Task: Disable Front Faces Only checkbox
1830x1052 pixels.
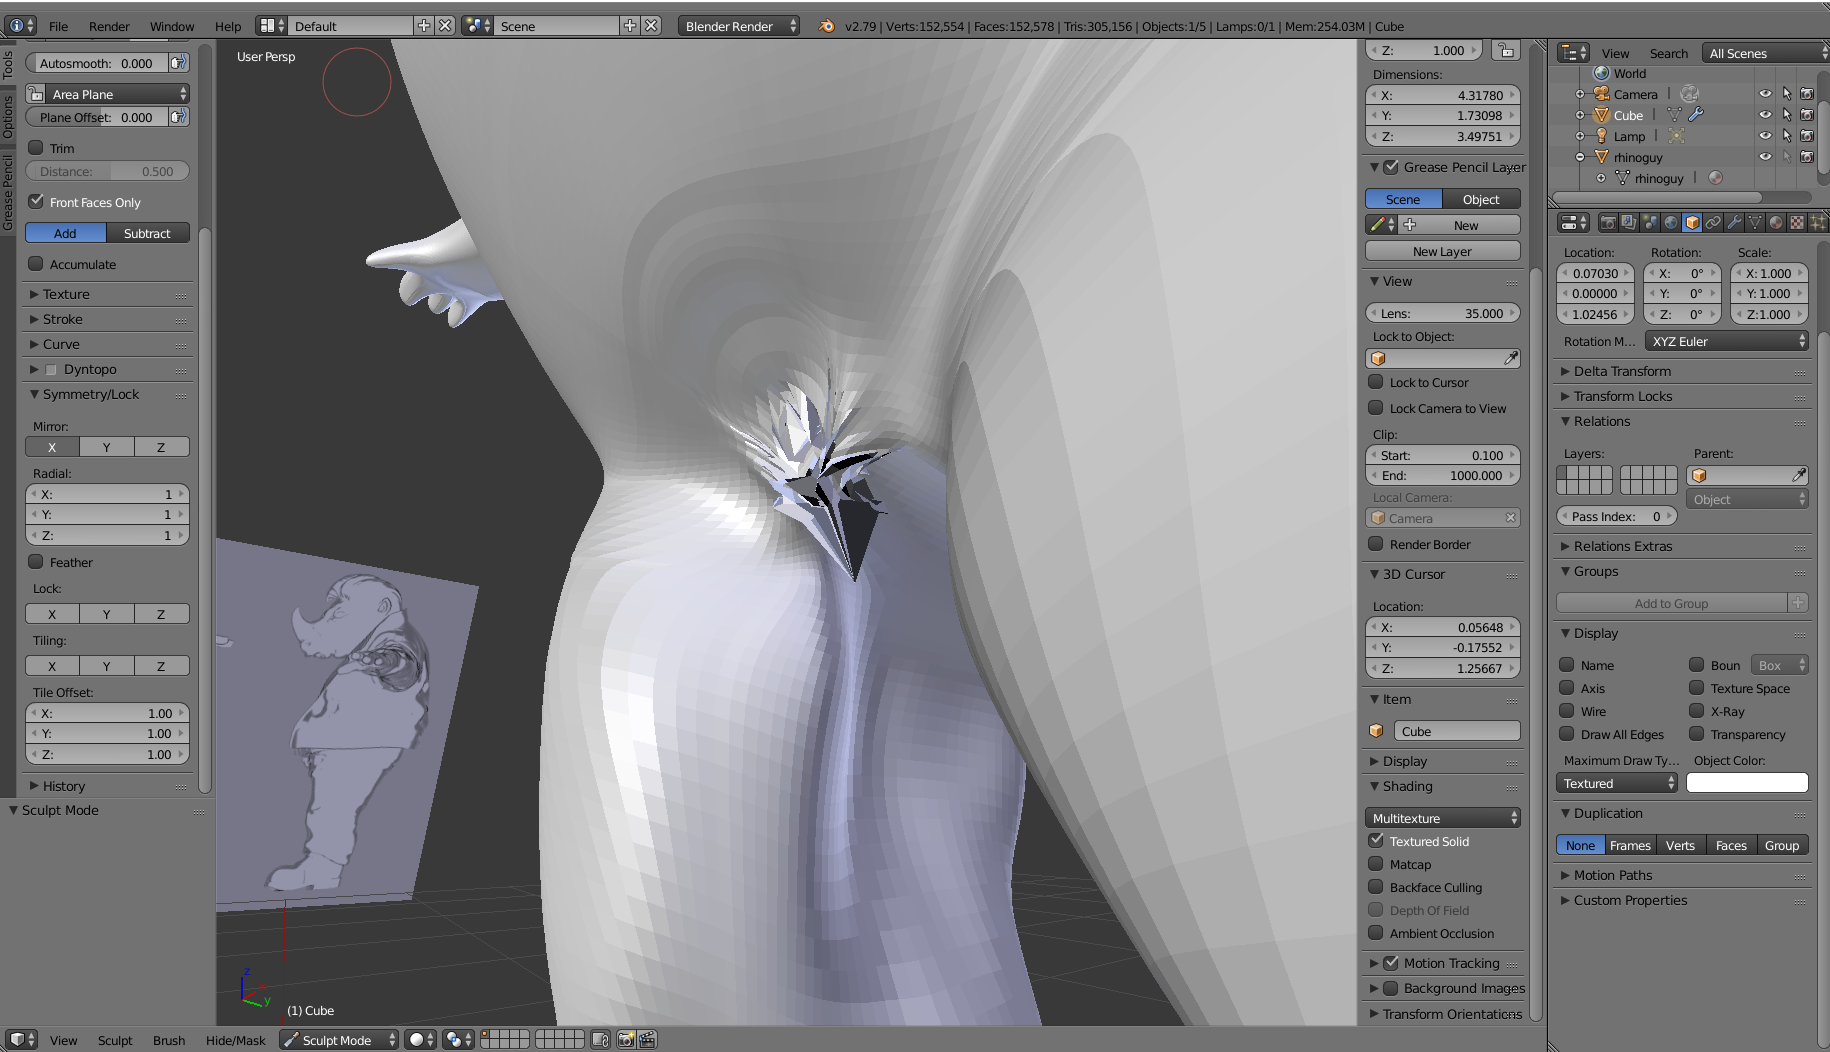Action: tap(36, 201)
